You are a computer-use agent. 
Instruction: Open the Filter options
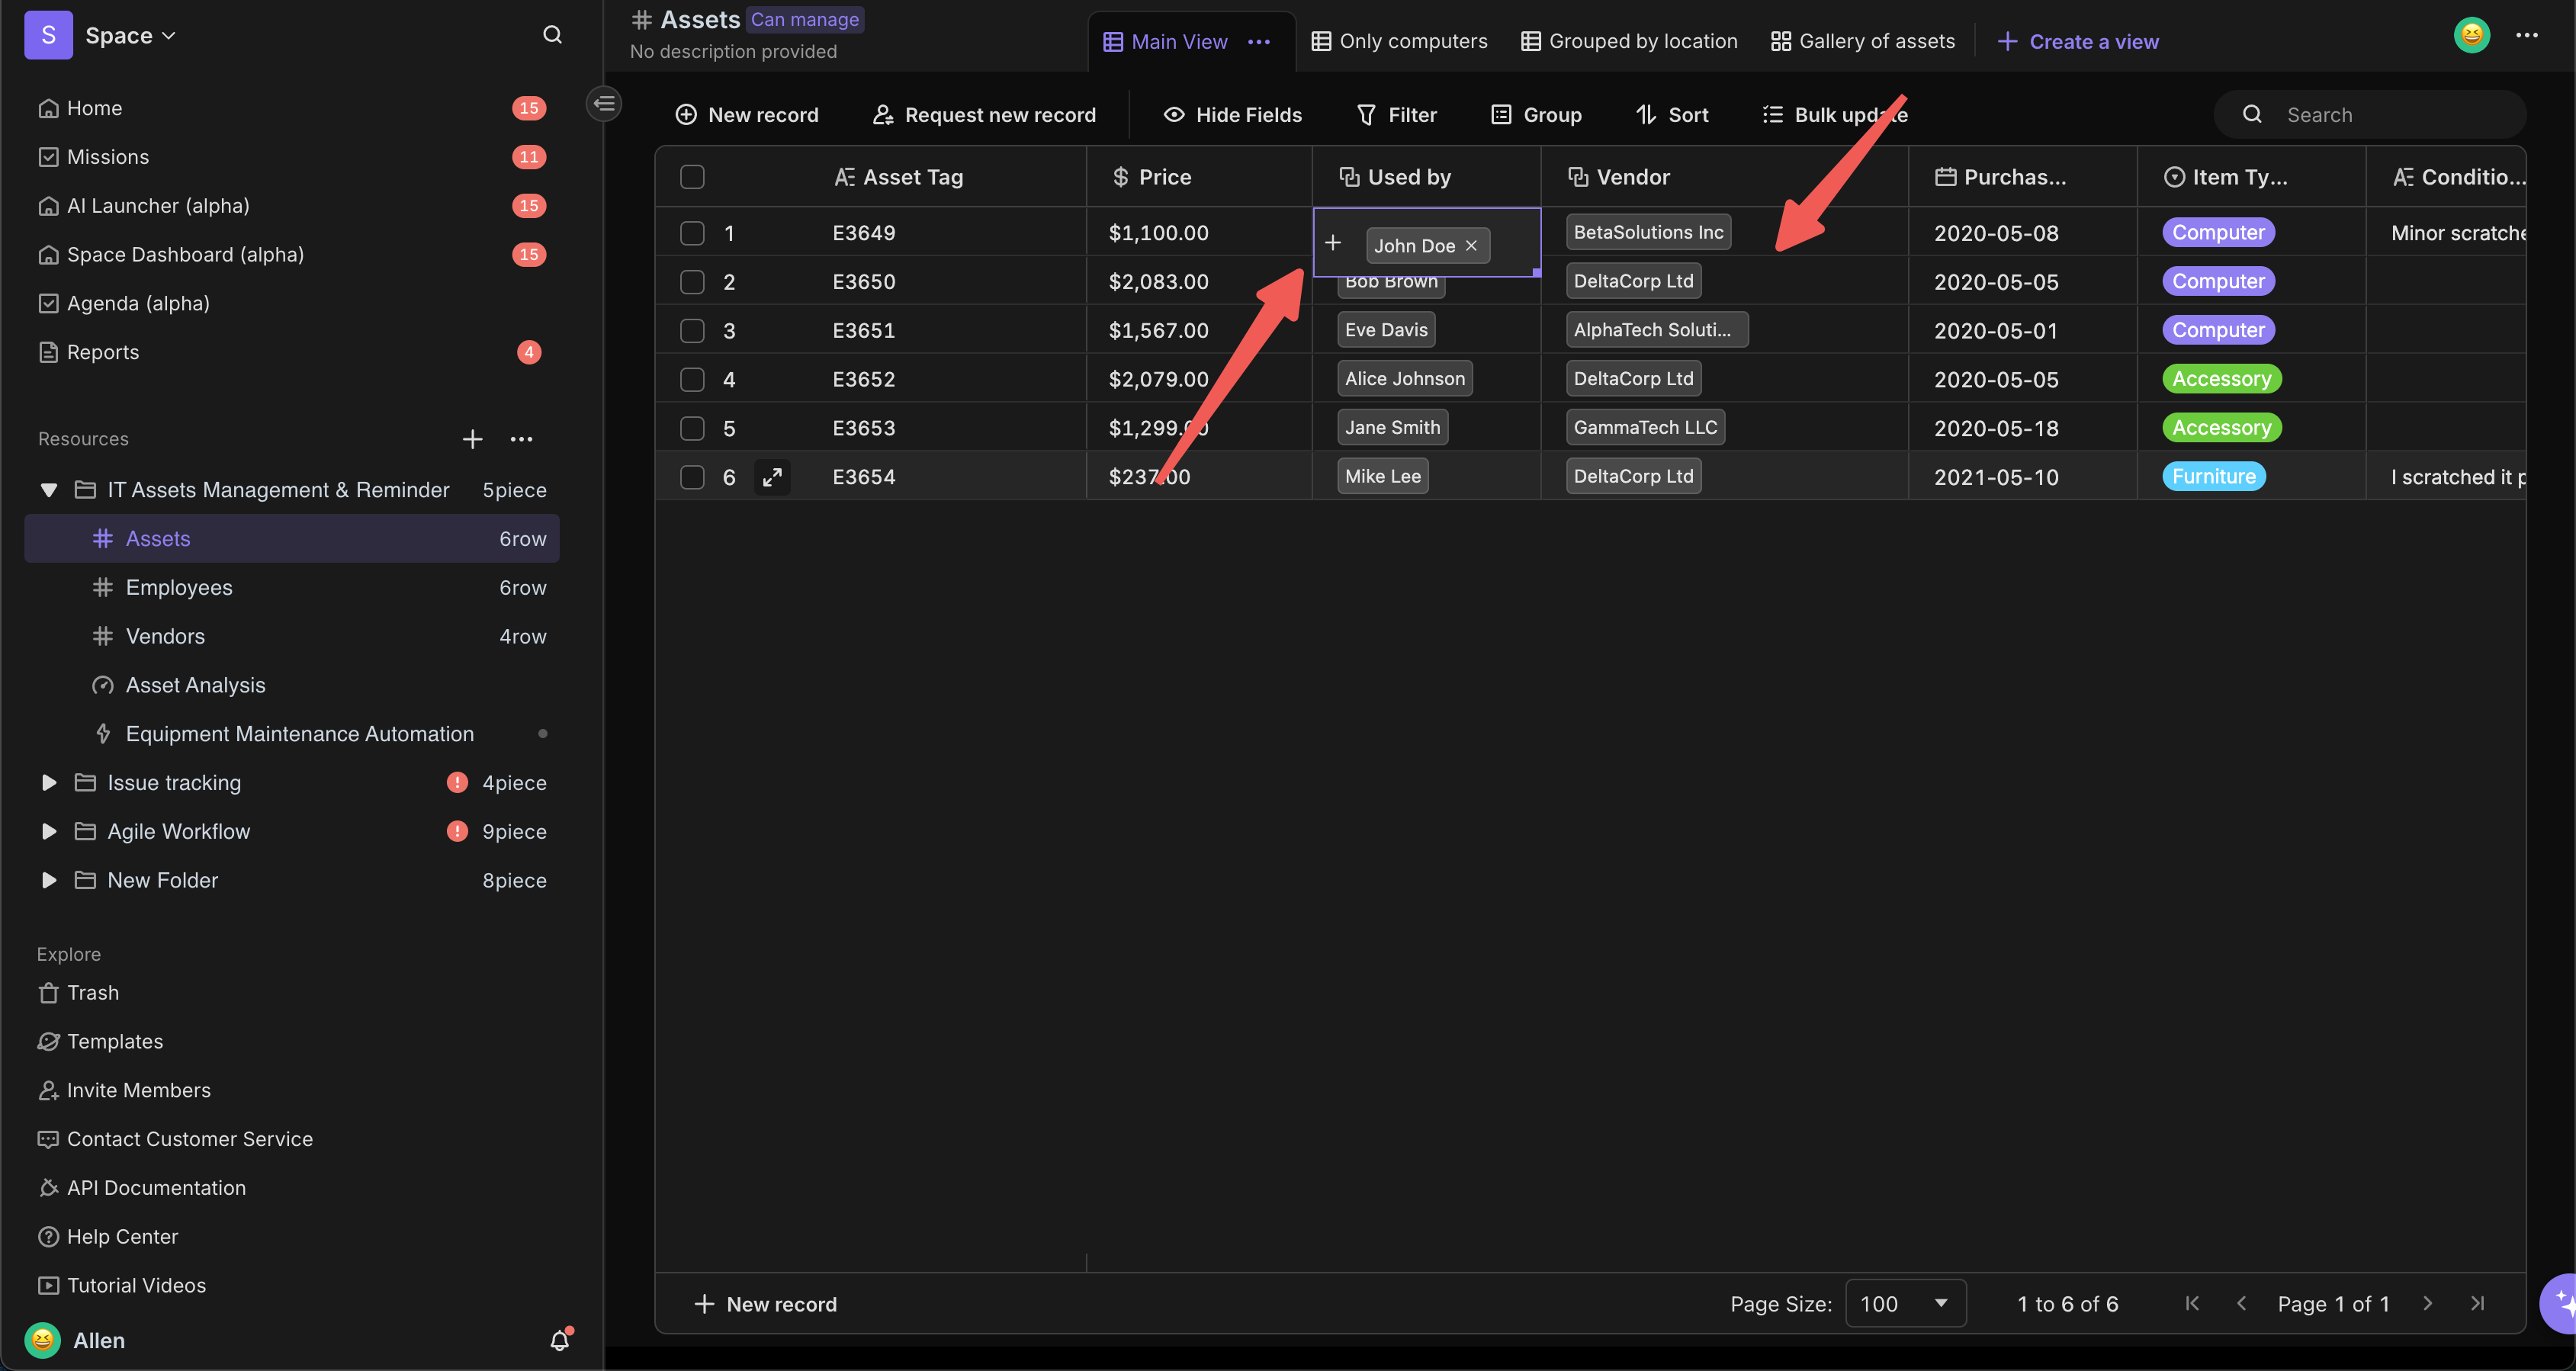point(1396,115)
